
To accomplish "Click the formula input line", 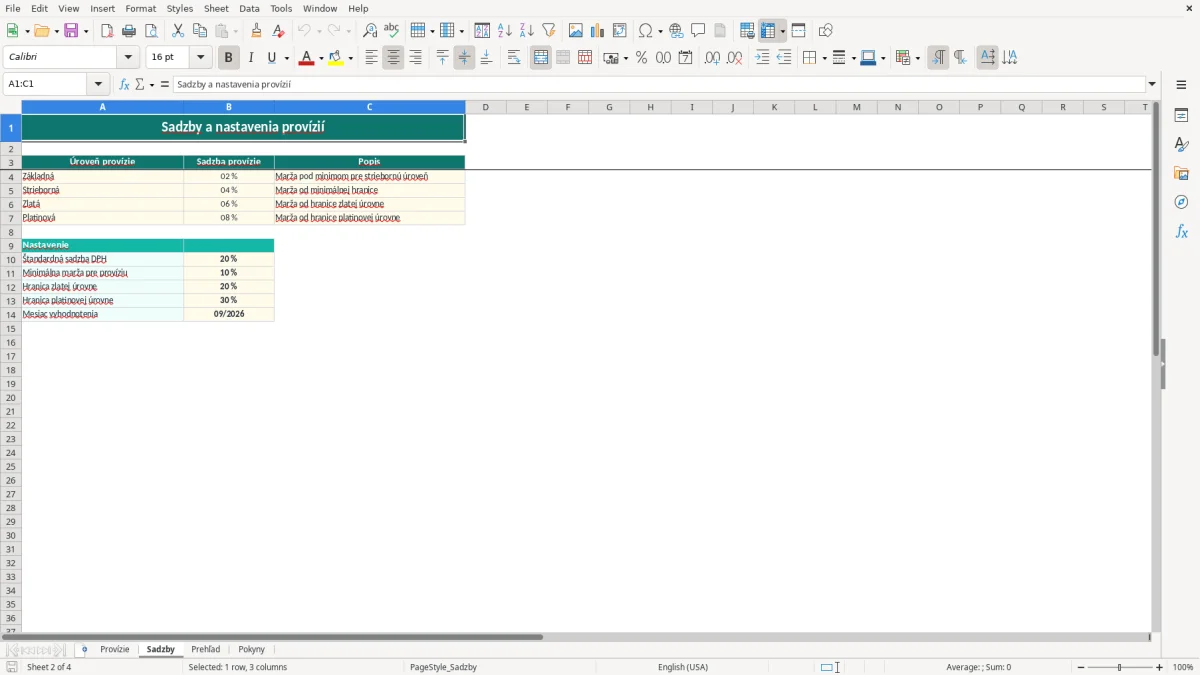I will pyautogui.click(x=659, y=84).
